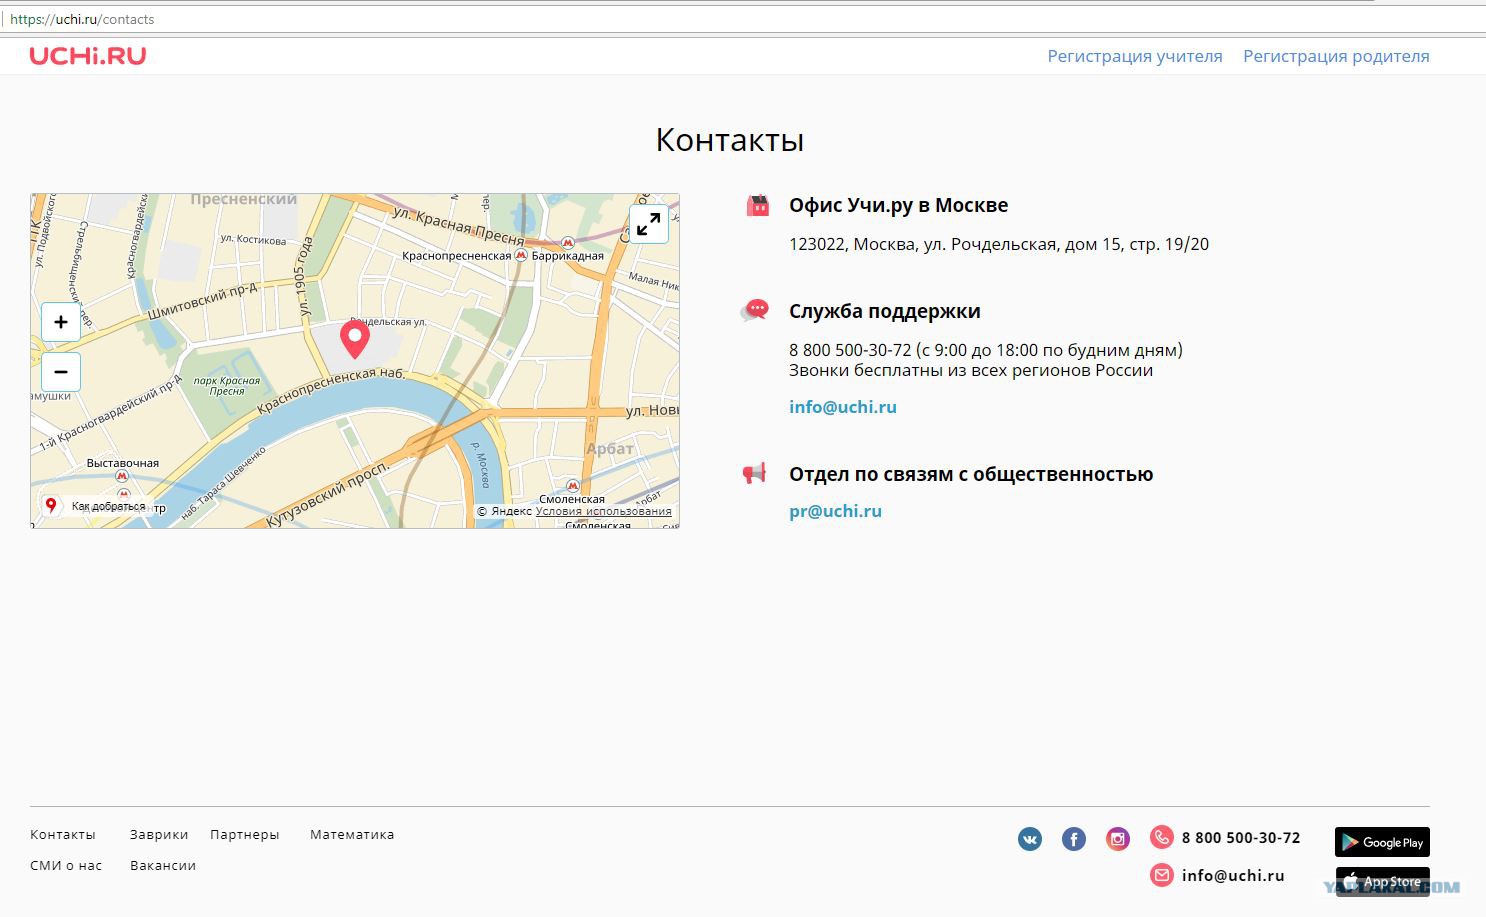This screenshot has height=917, width=1486.
Task: Email info@uchi.ru in support section
Action: point(843,407)
